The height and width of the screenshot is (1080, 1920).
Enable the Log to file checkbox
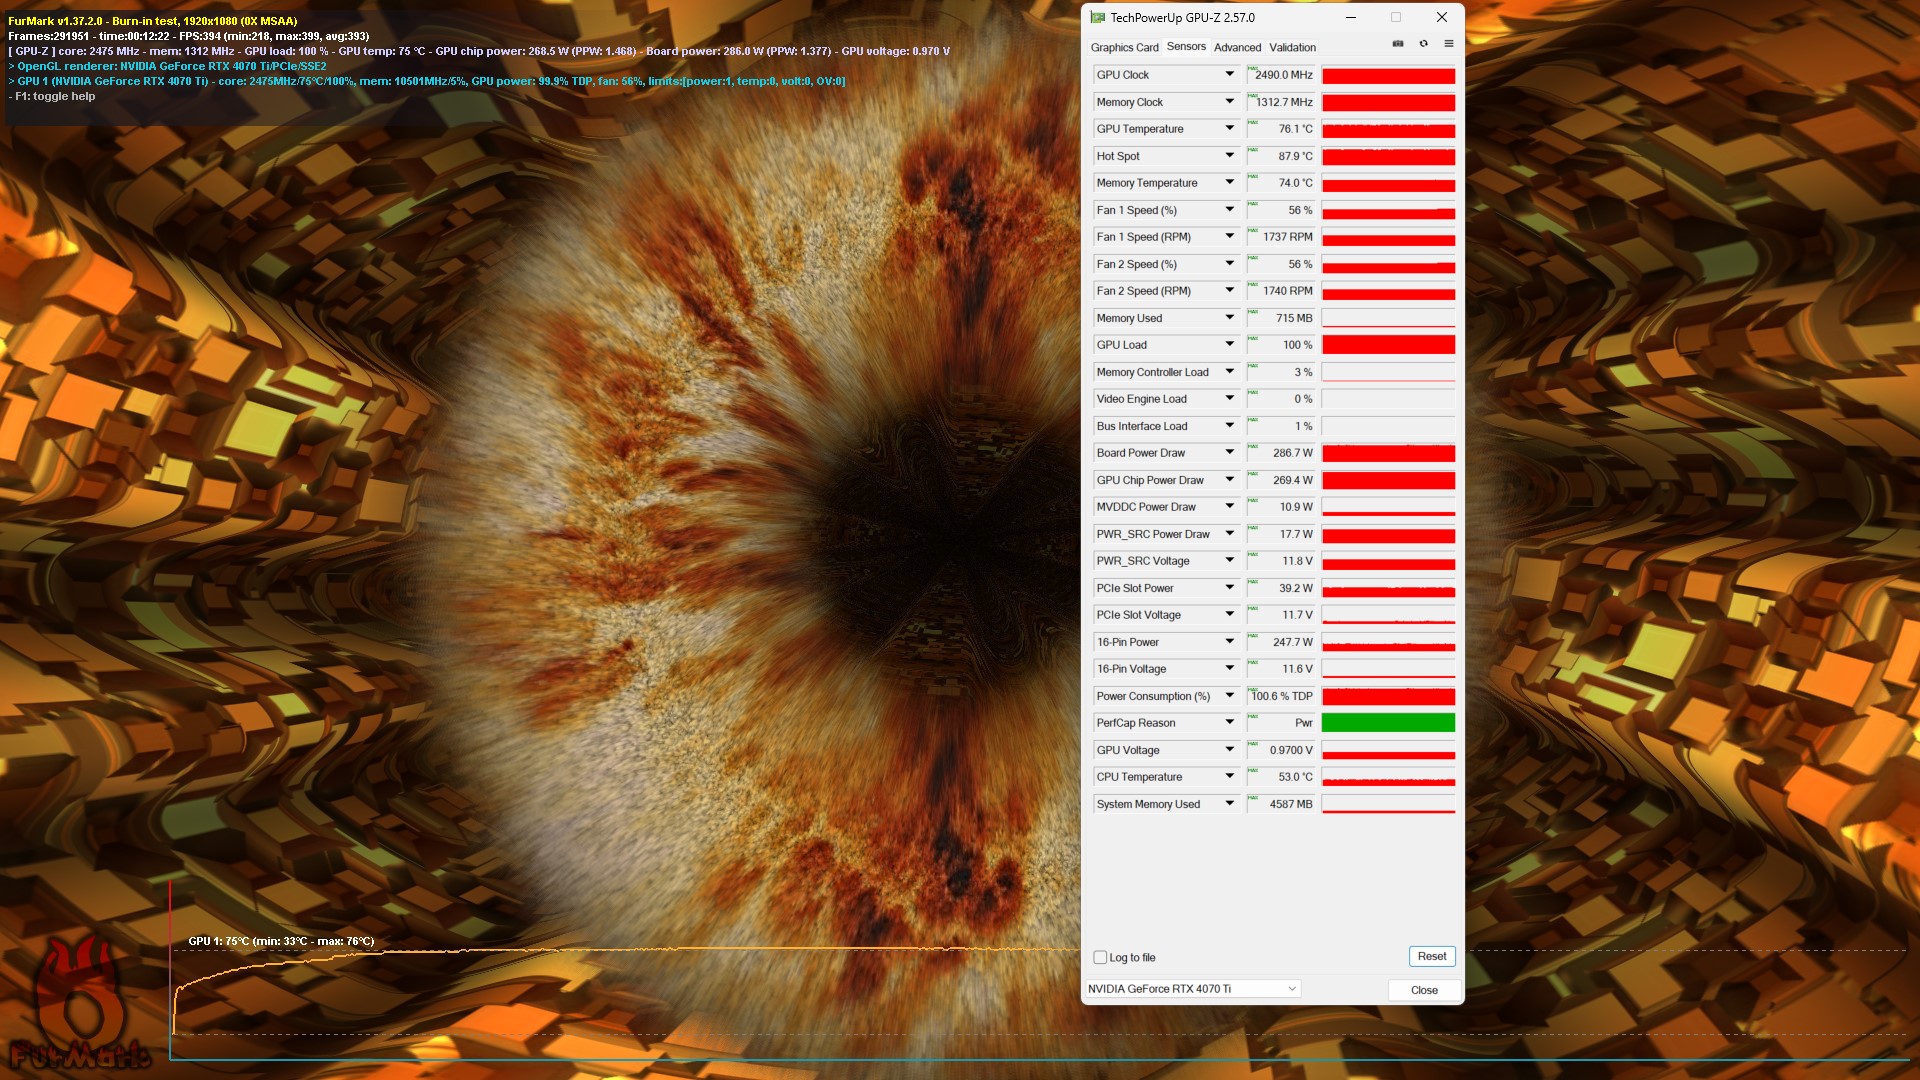(1100, 957)
